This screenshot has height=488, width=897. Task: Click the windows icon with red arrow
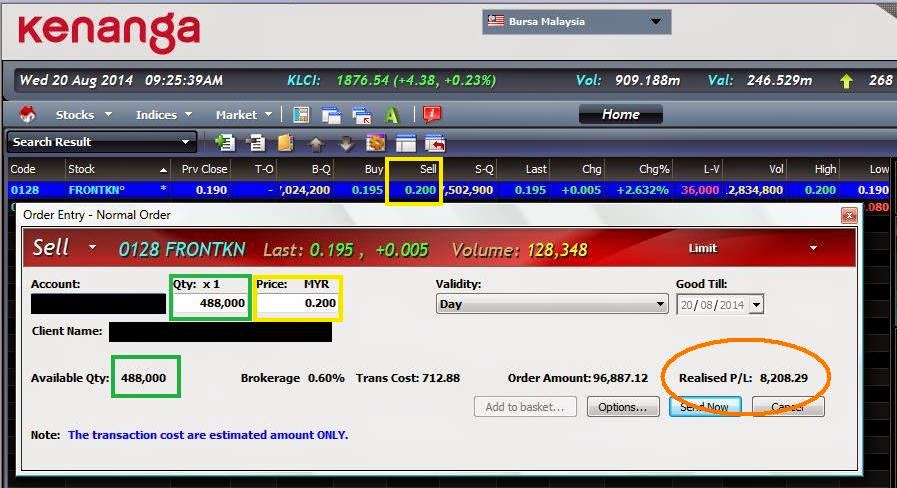(x=361, y=116)
